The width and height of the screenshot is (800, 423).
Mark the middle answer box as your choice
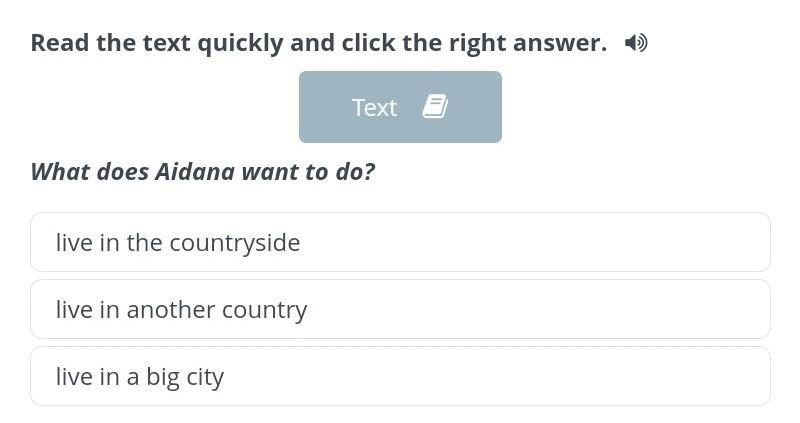pyautogui.click(x=401, y=309)
